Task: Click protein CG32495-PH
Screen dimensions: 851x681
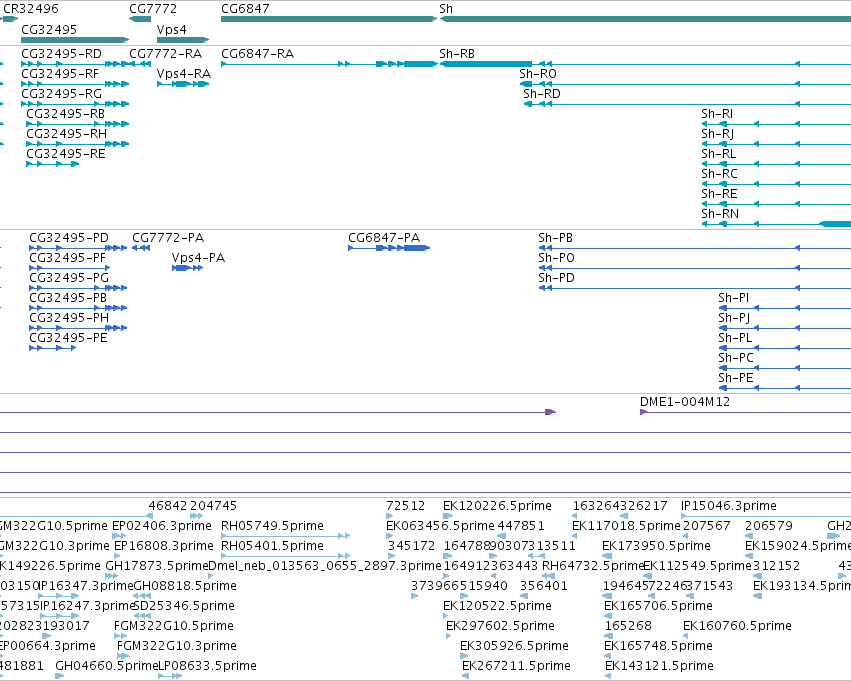Action: (69, 318)
